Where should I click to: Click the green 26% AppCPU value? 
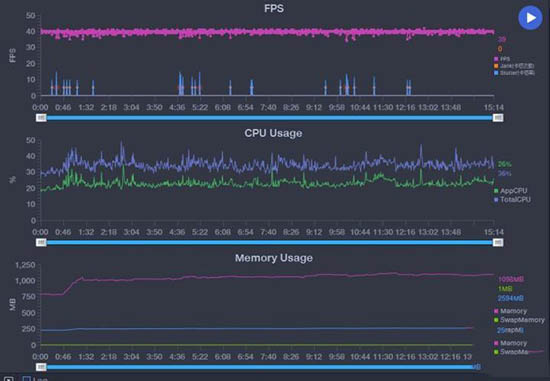click(x=504, y=164)
